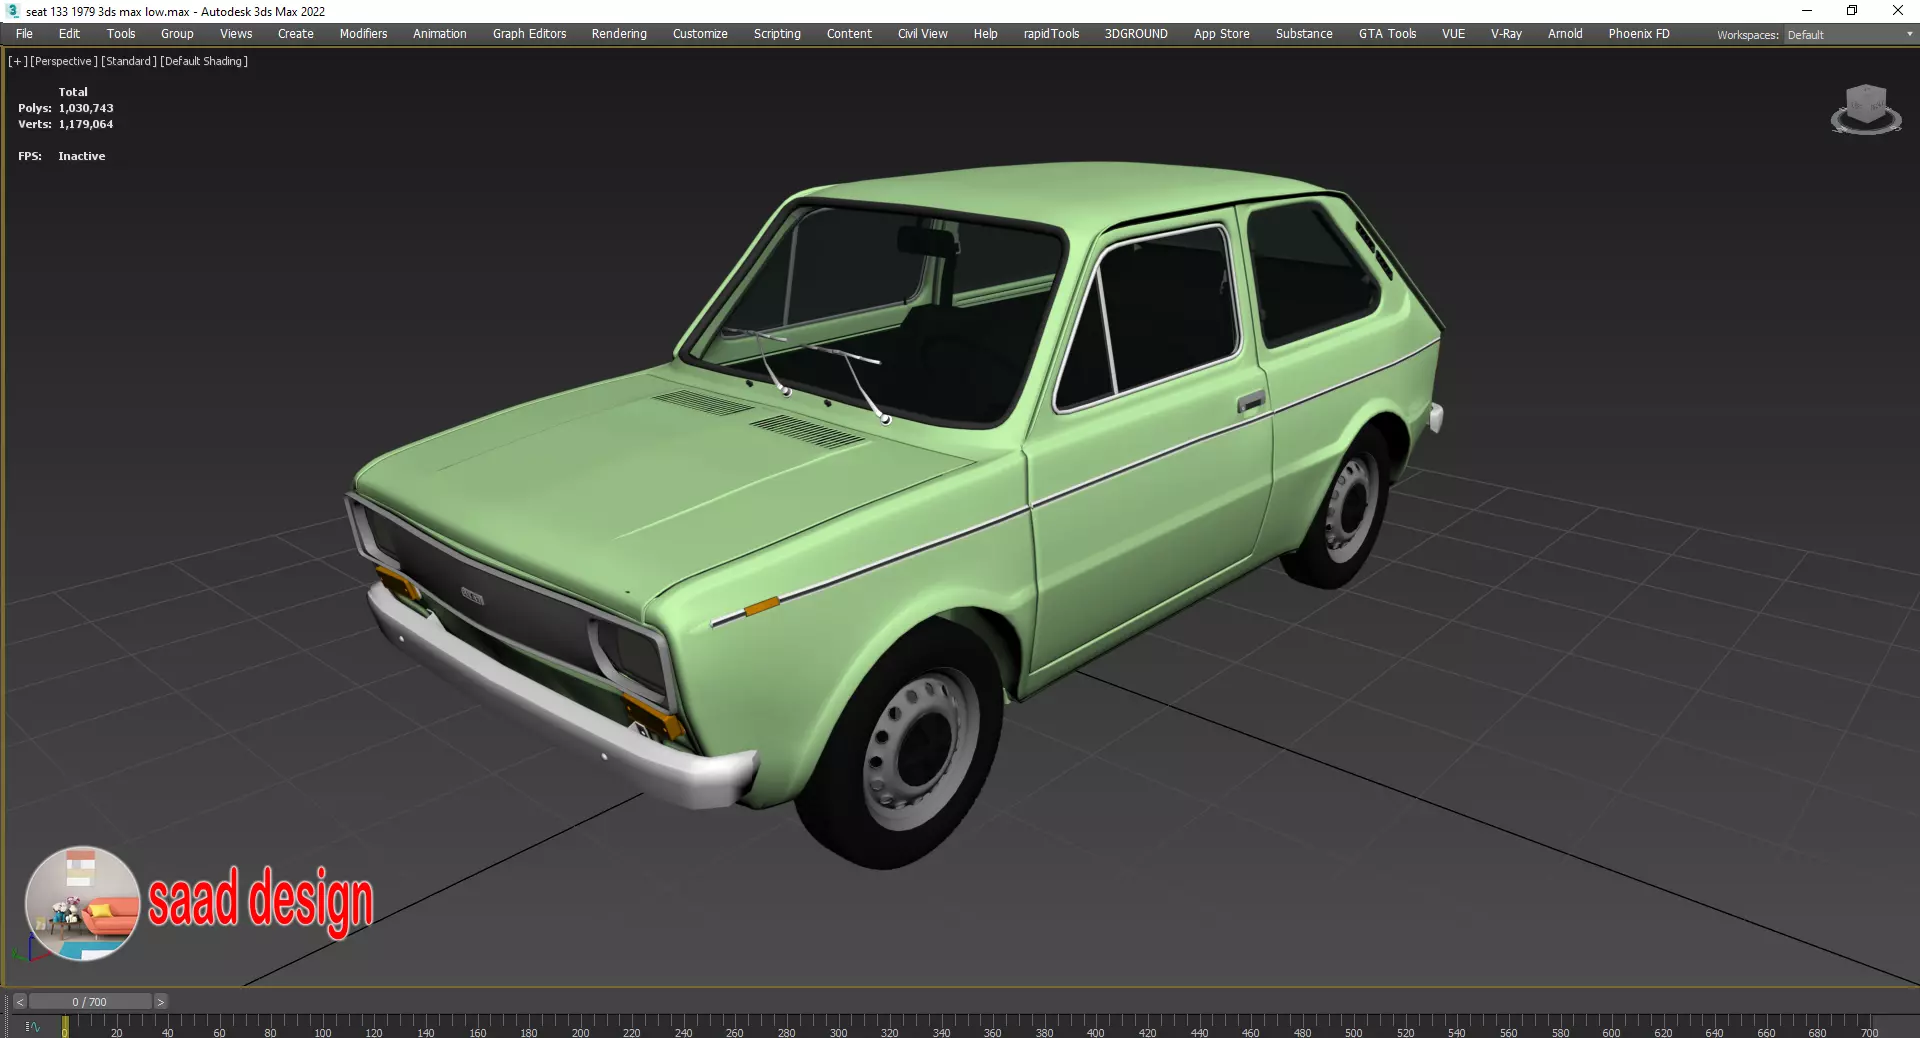The image size is (1920, 1038).
Task: Open the GTA Tools menu
Action: [x=1387, y=34]
